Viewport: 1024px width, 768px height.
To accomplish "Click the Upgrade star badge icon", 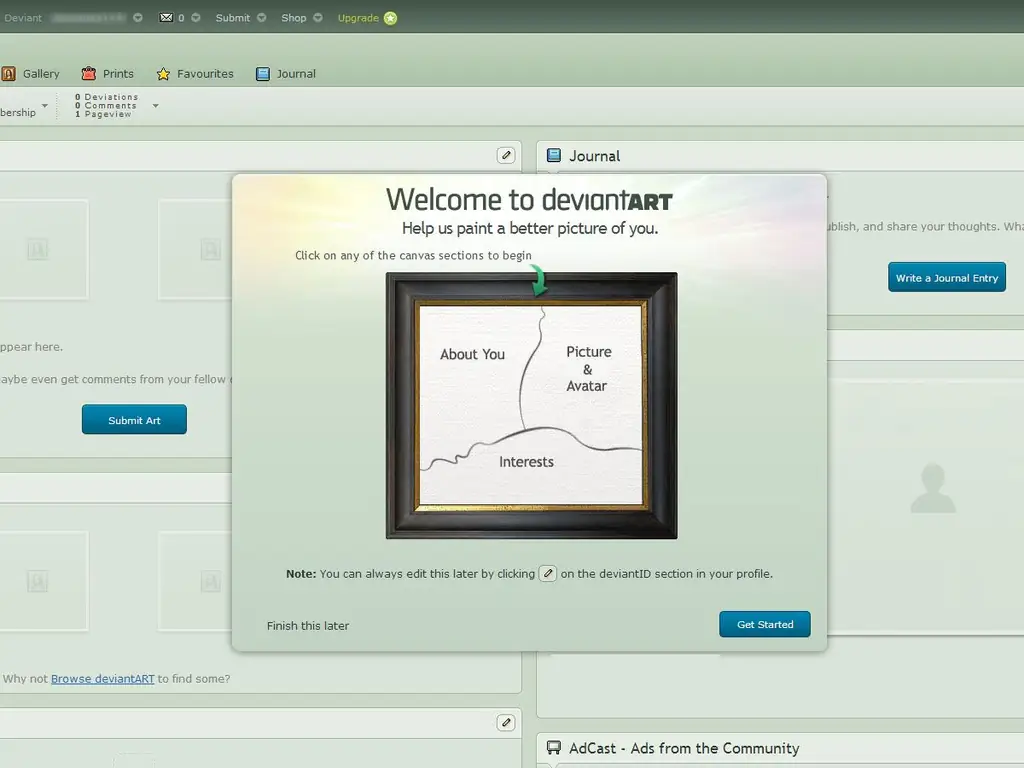I will tap(391, 18).
